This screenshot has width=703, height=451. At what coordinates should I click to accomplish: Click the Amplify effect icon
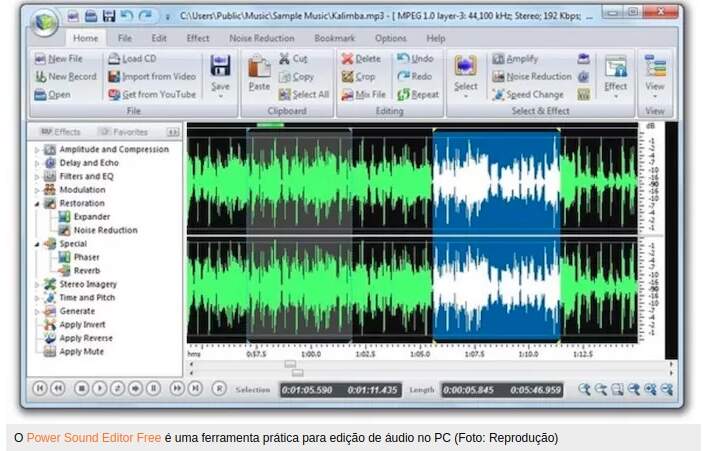(x=498, y=59)
